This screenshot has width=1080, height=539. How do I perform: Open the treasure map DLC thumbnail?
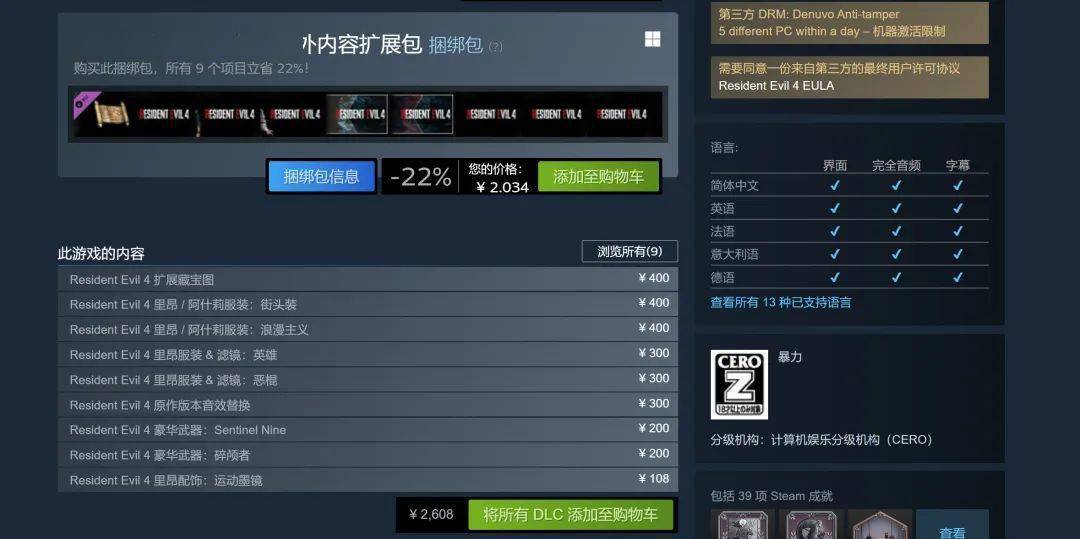point(103,114)
